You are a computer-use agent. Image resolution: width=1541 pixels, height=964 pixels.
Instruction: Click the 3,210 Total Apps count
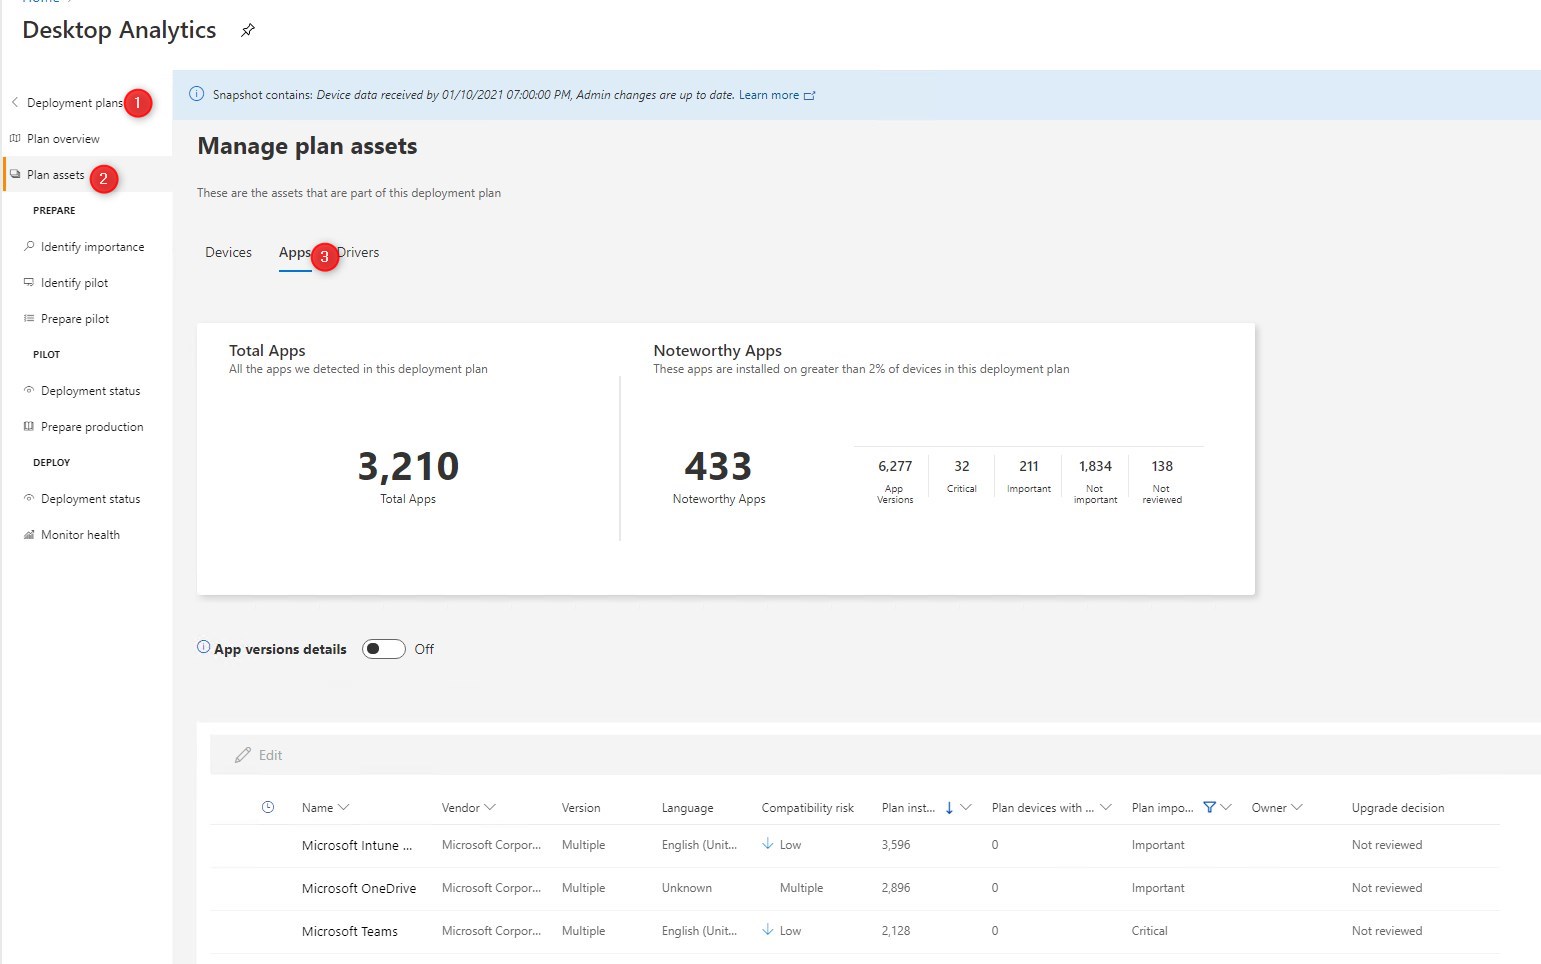408,466
